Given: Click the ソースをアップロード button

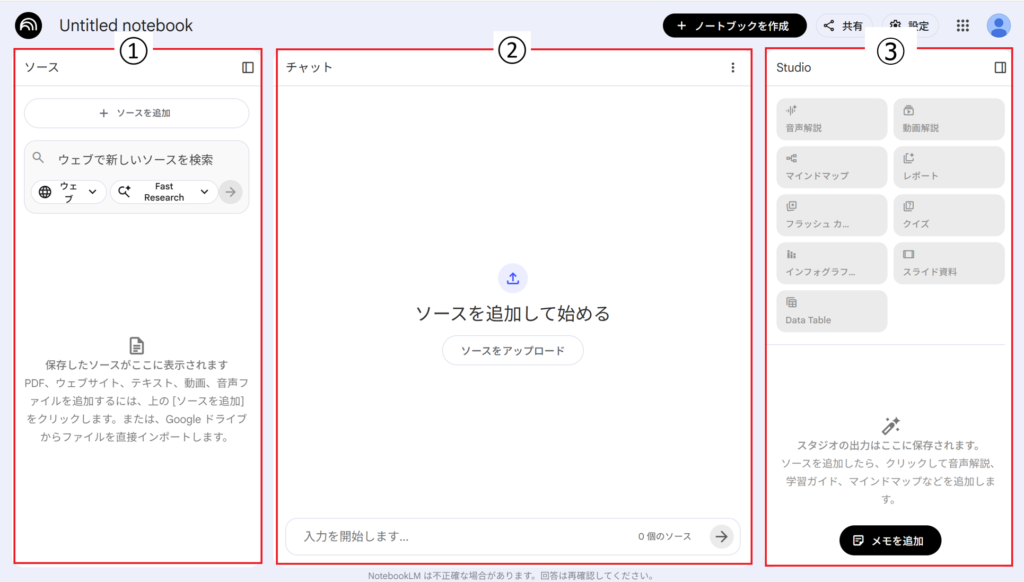Looking at the screenshot, I should 512,351.
